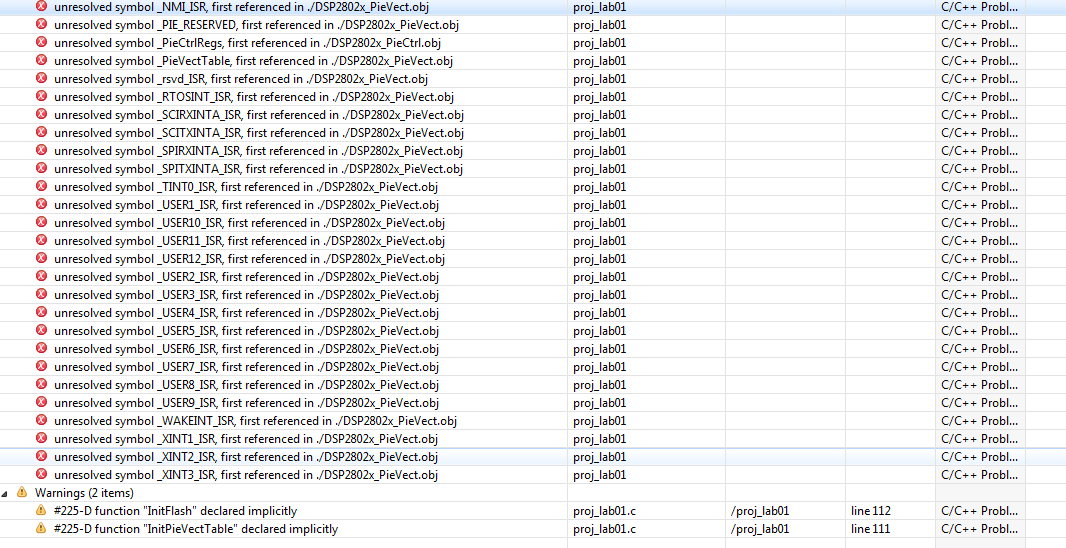Click error icon for unresolved symbol _NMI_ISR

pos(41,6)
